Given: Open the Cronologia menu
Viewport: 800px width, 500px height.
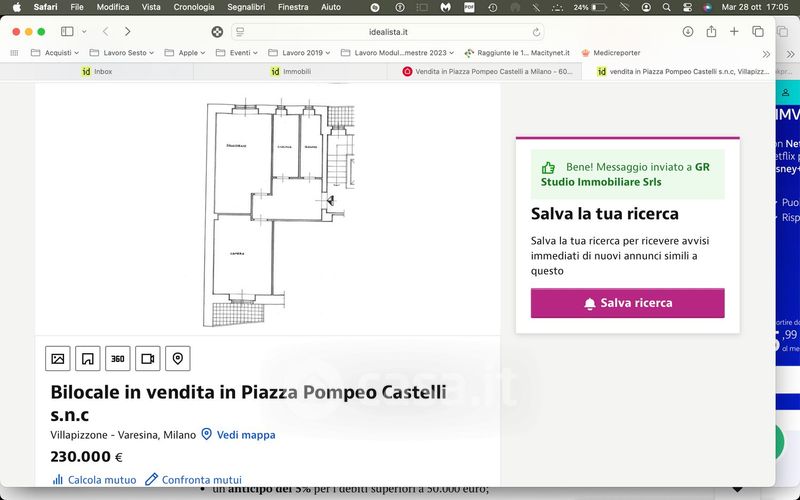Looking at the screenshot, I should [194, 7].
